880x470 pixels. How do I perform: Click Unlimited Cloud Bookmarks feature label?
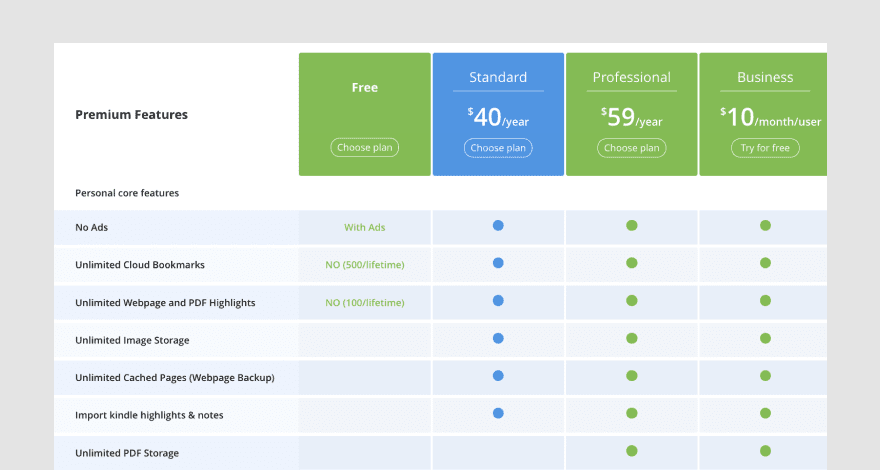[140, 265]
